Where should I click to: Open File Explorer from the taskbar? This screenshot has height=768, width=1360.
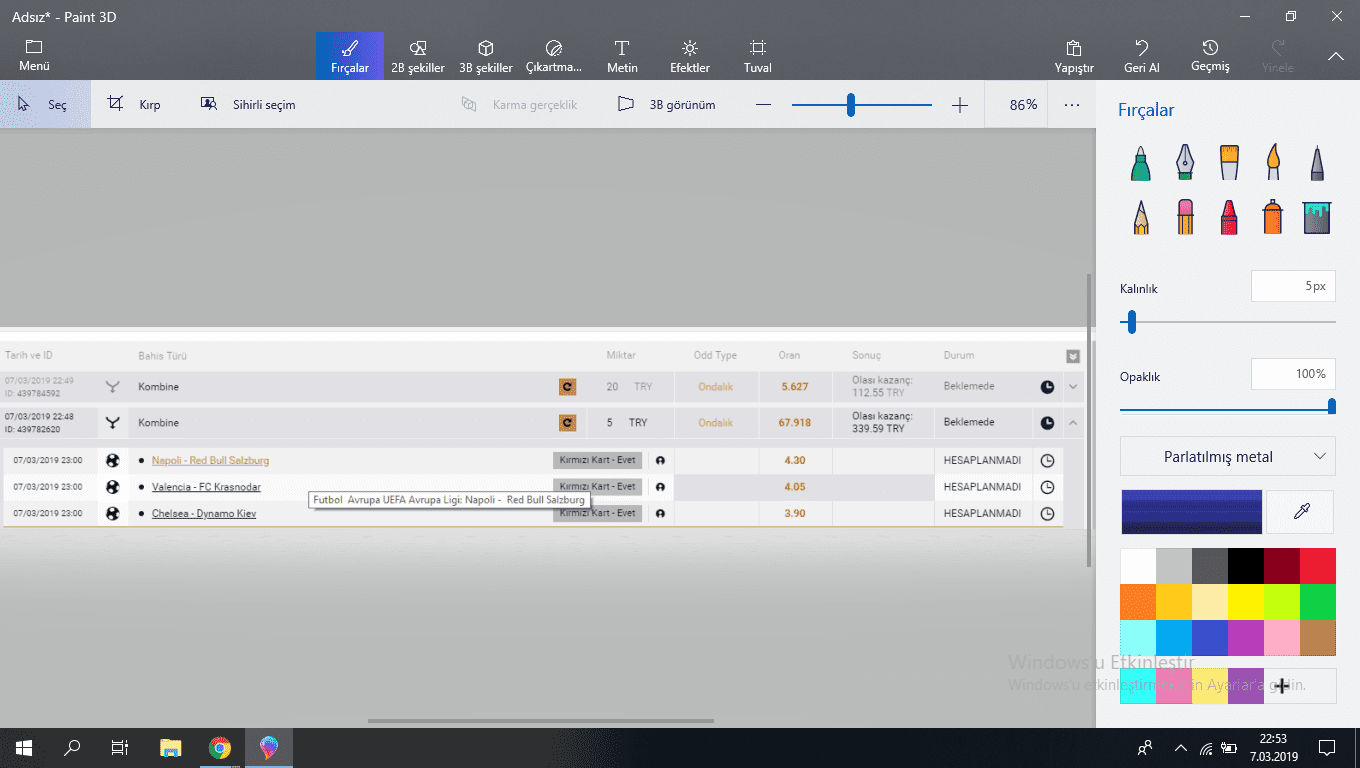[171, 748]
